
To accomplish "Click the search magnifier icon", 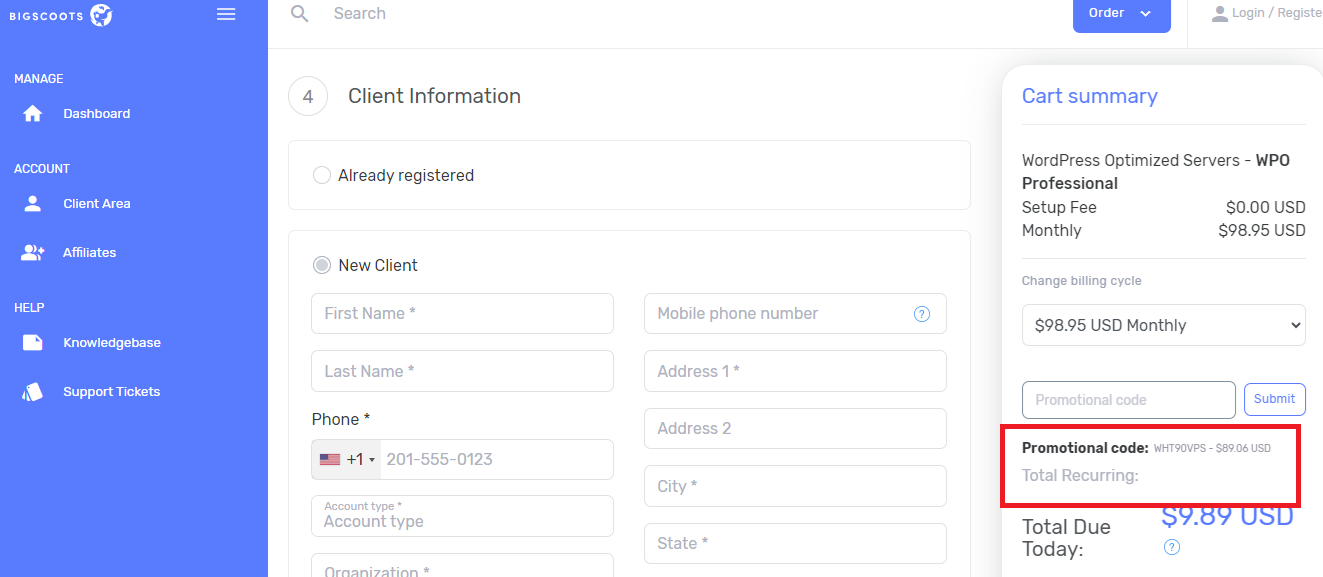I will (298, 13).
